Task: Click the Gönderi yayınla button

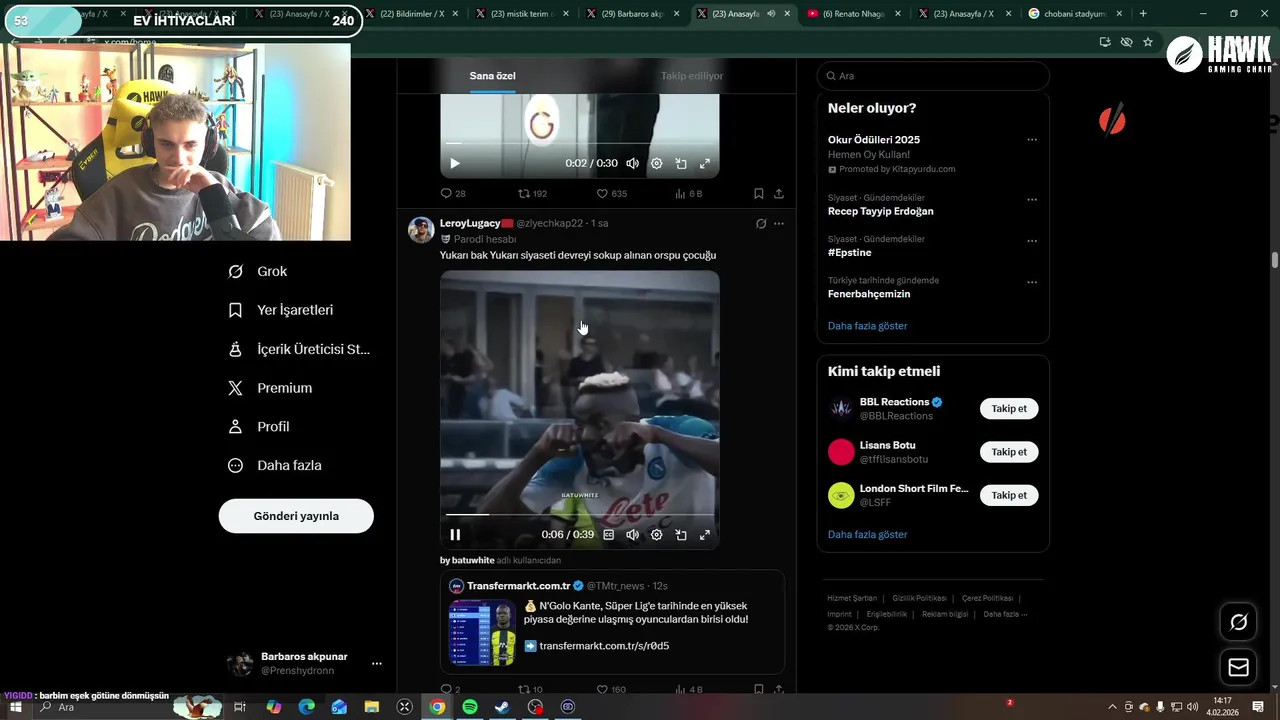Action: coord(296,516)
